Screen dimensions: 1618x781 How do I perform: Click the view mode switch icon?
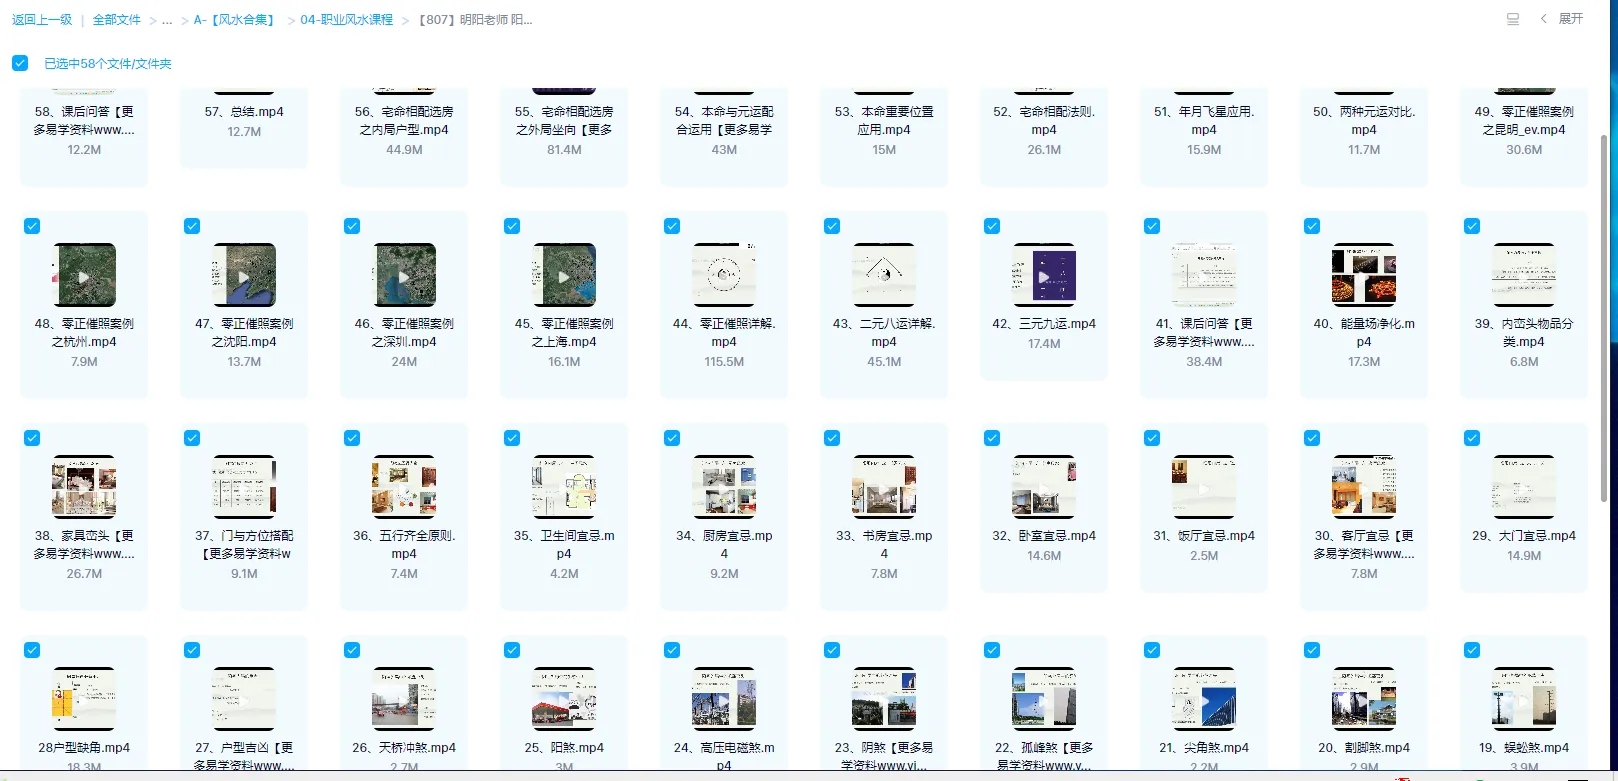1513,19
